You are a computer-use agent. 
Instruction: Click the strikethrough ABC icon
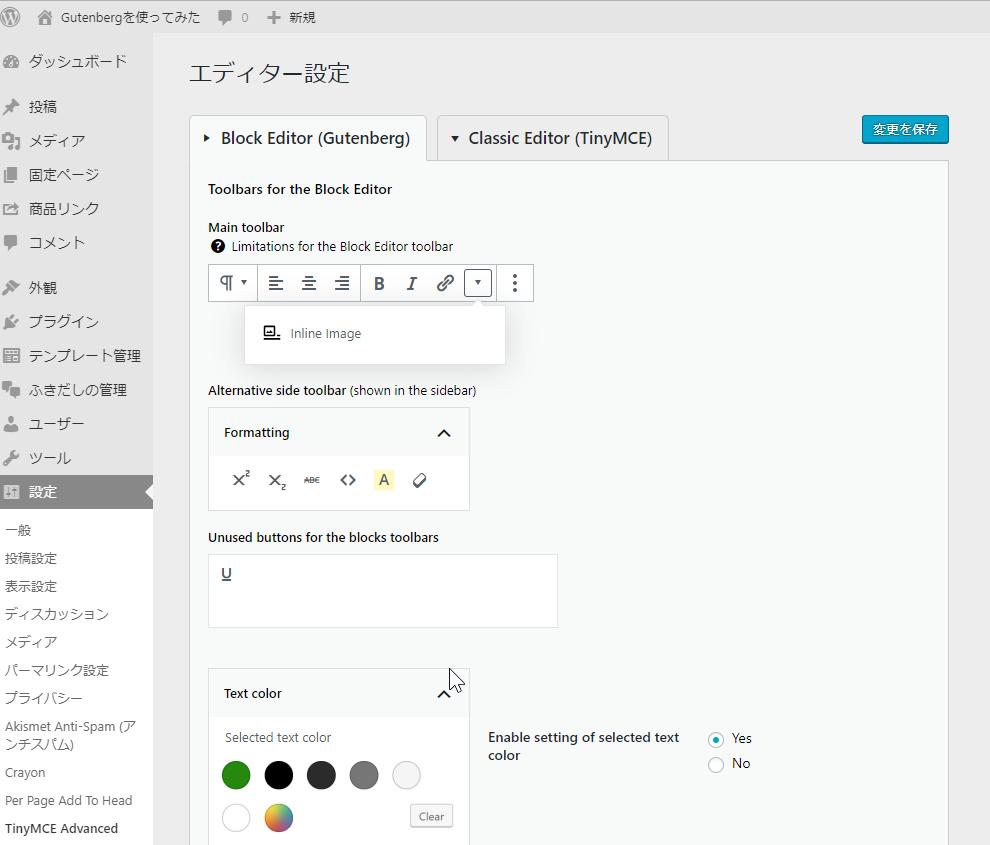312,480
